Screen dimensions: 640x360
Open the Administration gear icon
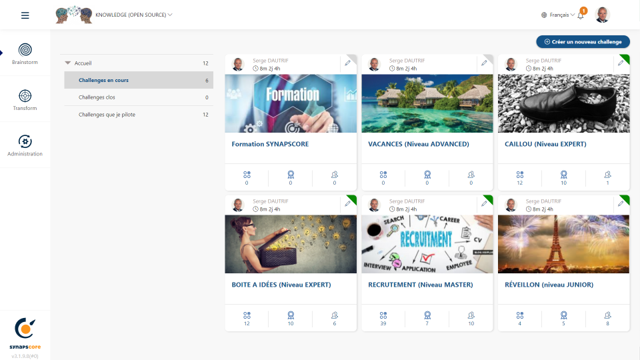25,142
